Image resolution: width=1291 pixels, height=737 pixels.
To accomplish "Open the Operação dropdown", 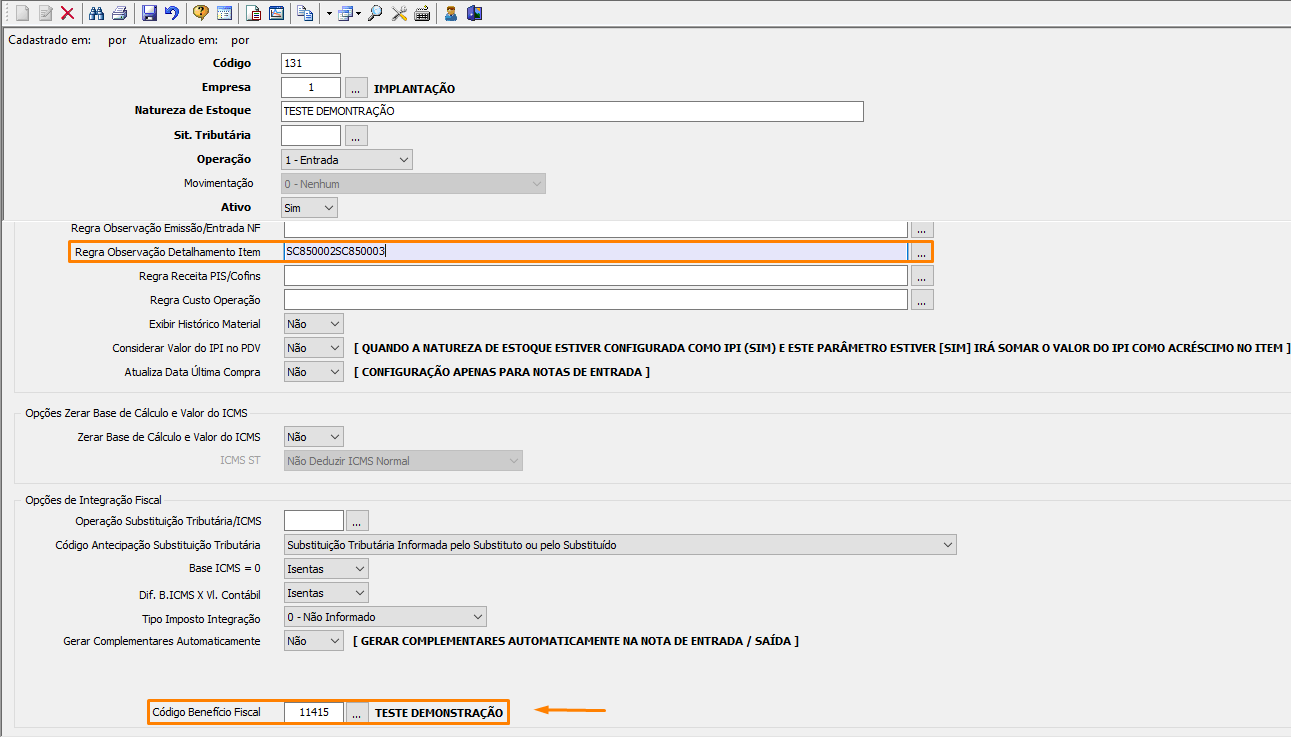I will click(346, 160).
